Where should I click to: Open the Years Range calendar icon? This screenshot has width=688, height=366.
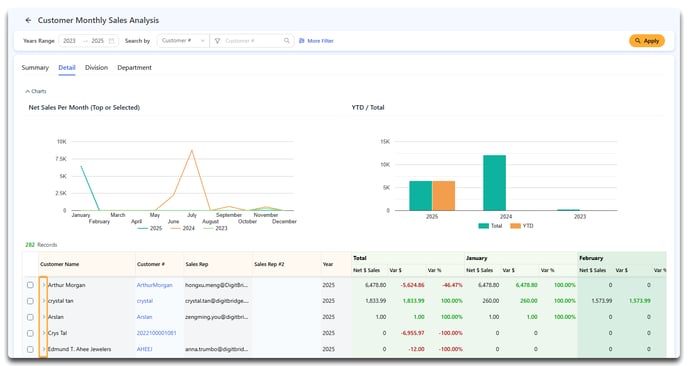coord(111,41)
